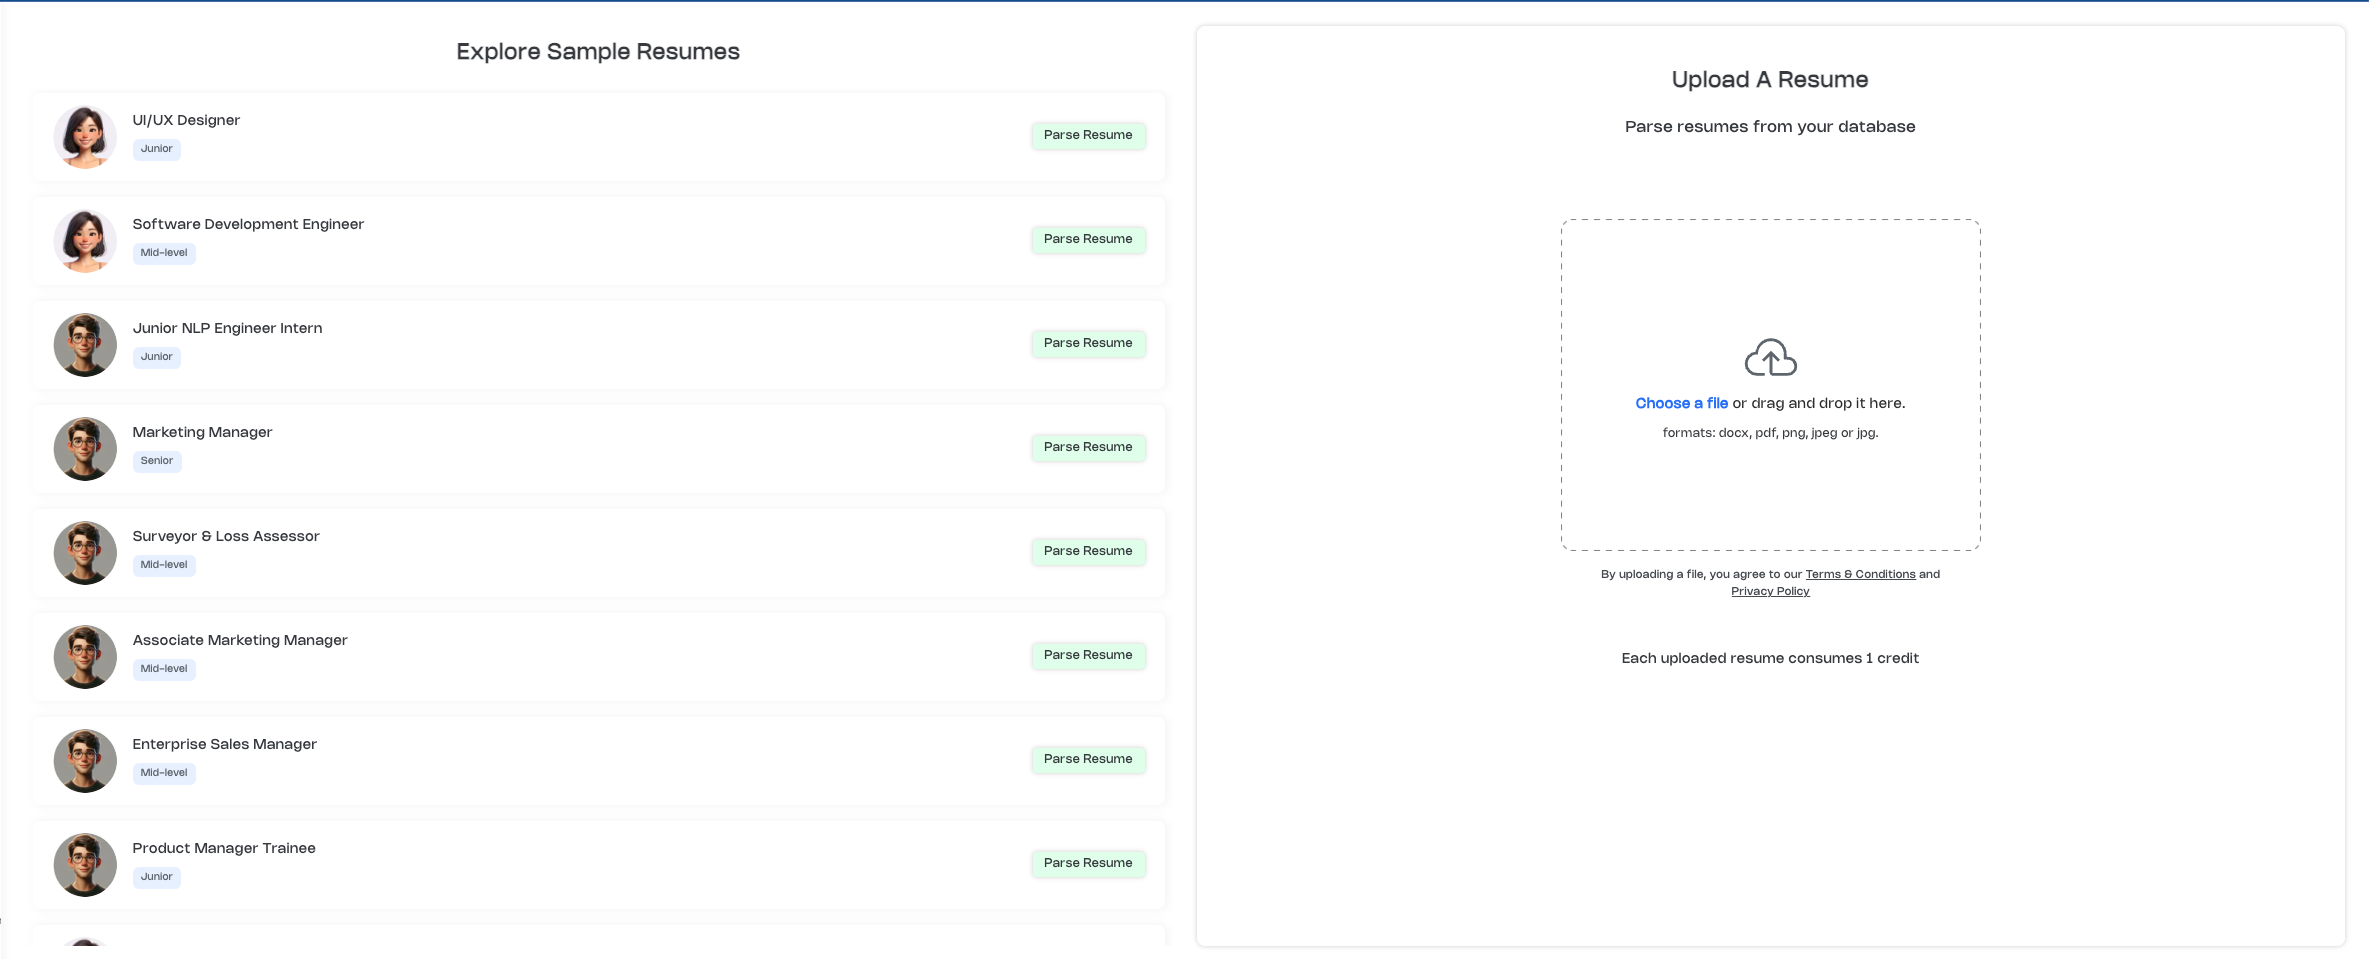Parse the Product Manager Trainee resume
Viewport: 2369px width, 959px height.
pos(1088,863)
